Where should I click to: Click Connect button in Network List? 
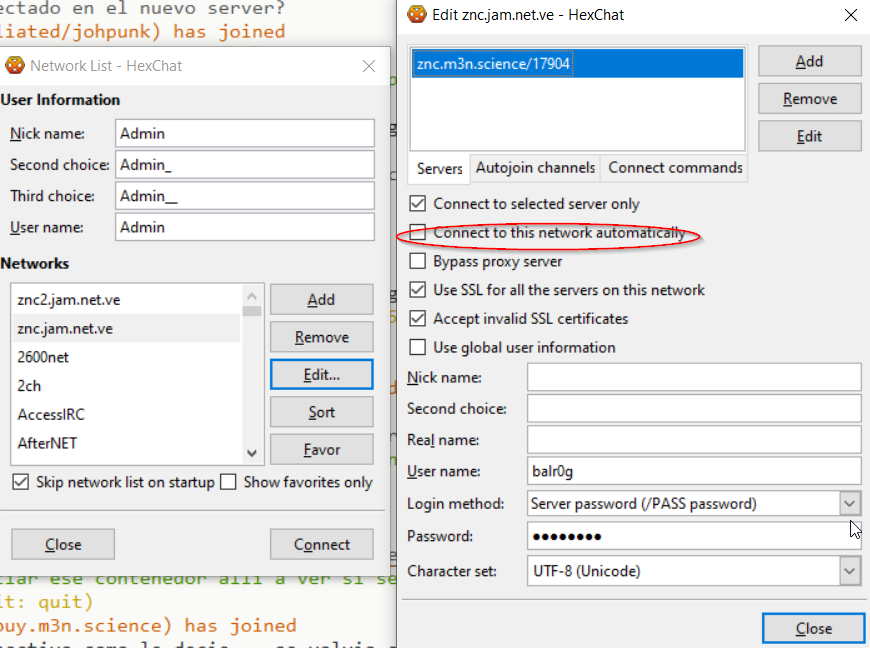(x=321, y=544)
